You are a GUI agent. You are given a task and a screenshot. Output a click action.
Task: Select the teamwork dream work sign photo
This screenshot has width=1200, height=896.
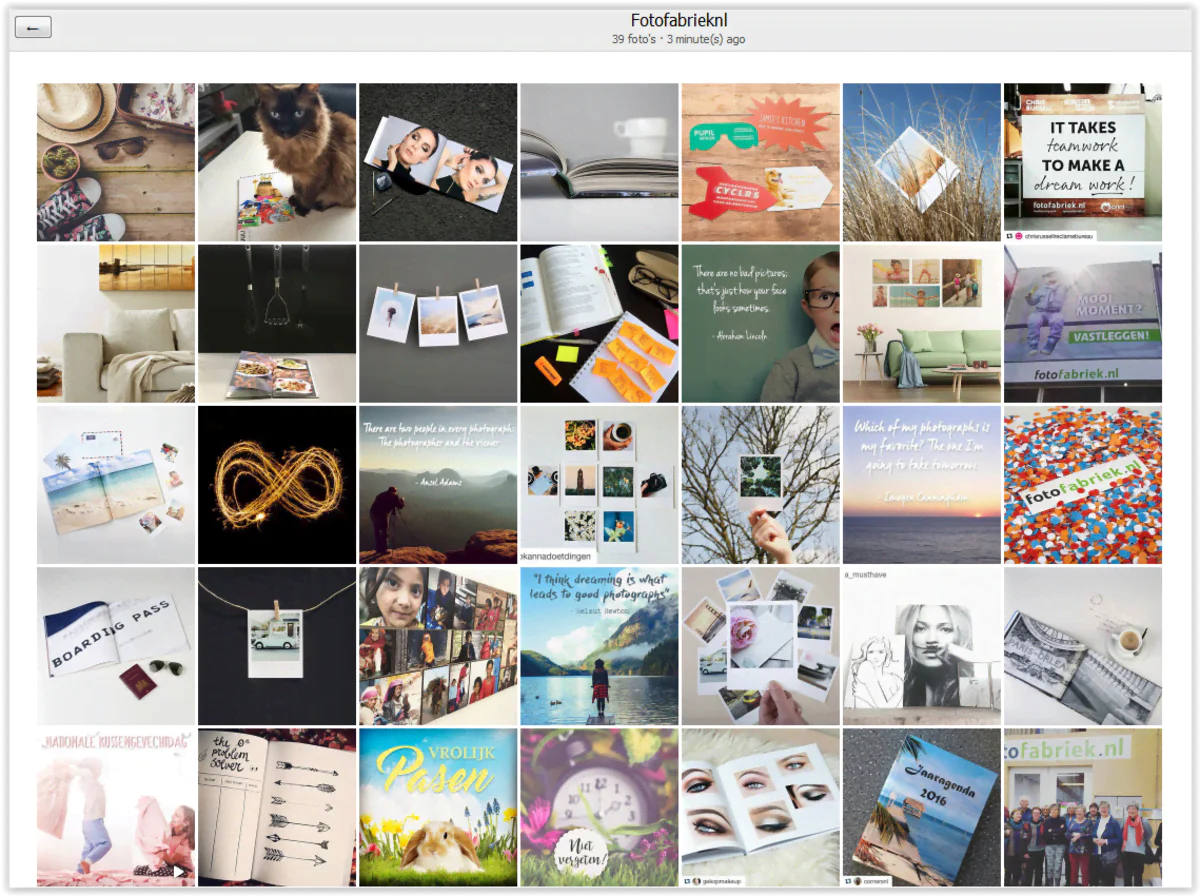(x=1083, y=162)
